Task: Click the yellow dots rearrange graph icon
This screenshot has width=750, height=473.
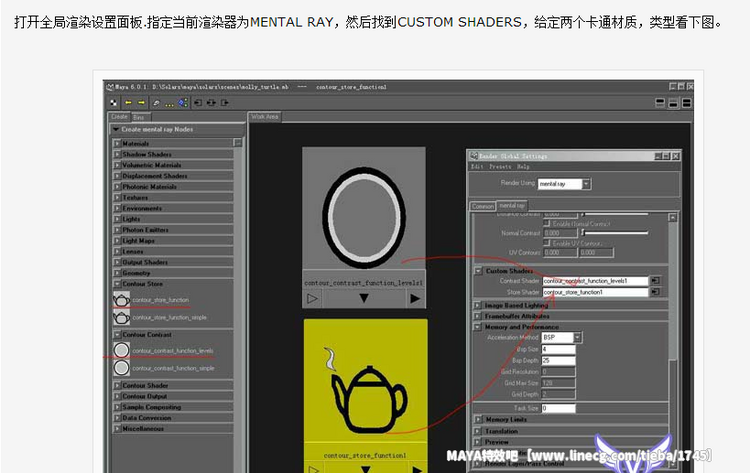Action: 169,103
